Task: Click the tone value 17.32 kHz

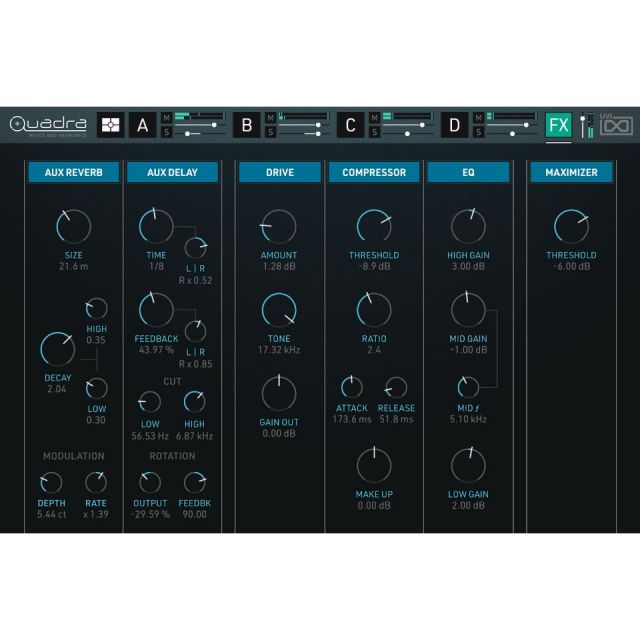Action: click(279, 350)
